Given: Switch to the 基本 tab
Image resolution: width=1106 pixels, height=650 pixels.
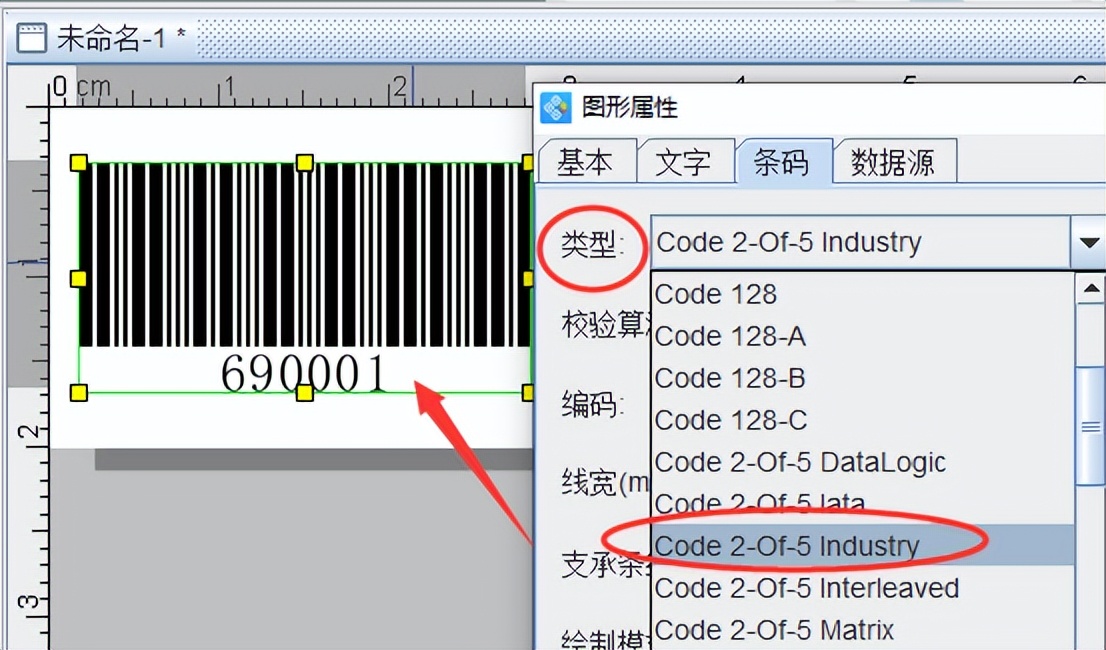Looking at the screenshot, I should click(586, 162).
